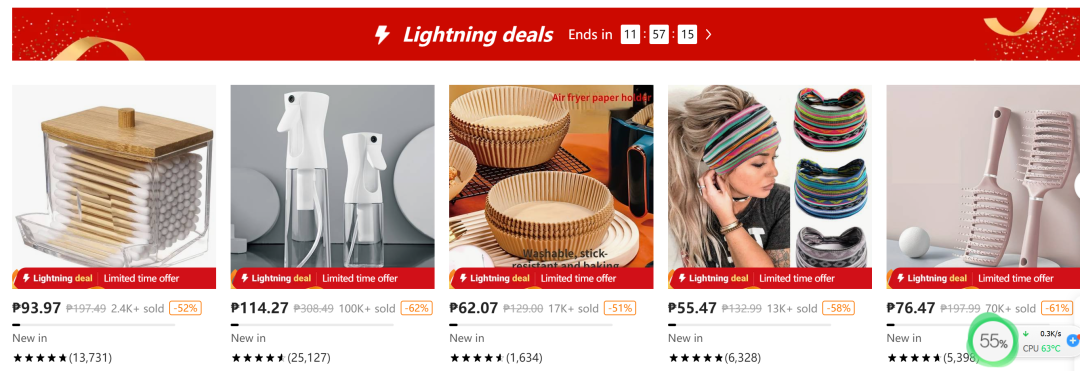
Task: Click the Lightning deals bolt icon
Action: 382,34
